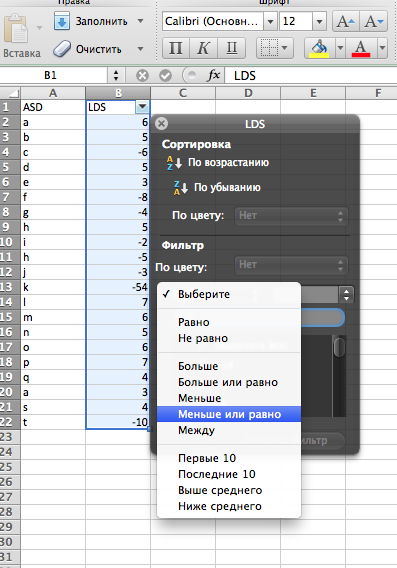Sort ascending (По возрастанию)
The image size is (397, 568).
click(218, 162)
